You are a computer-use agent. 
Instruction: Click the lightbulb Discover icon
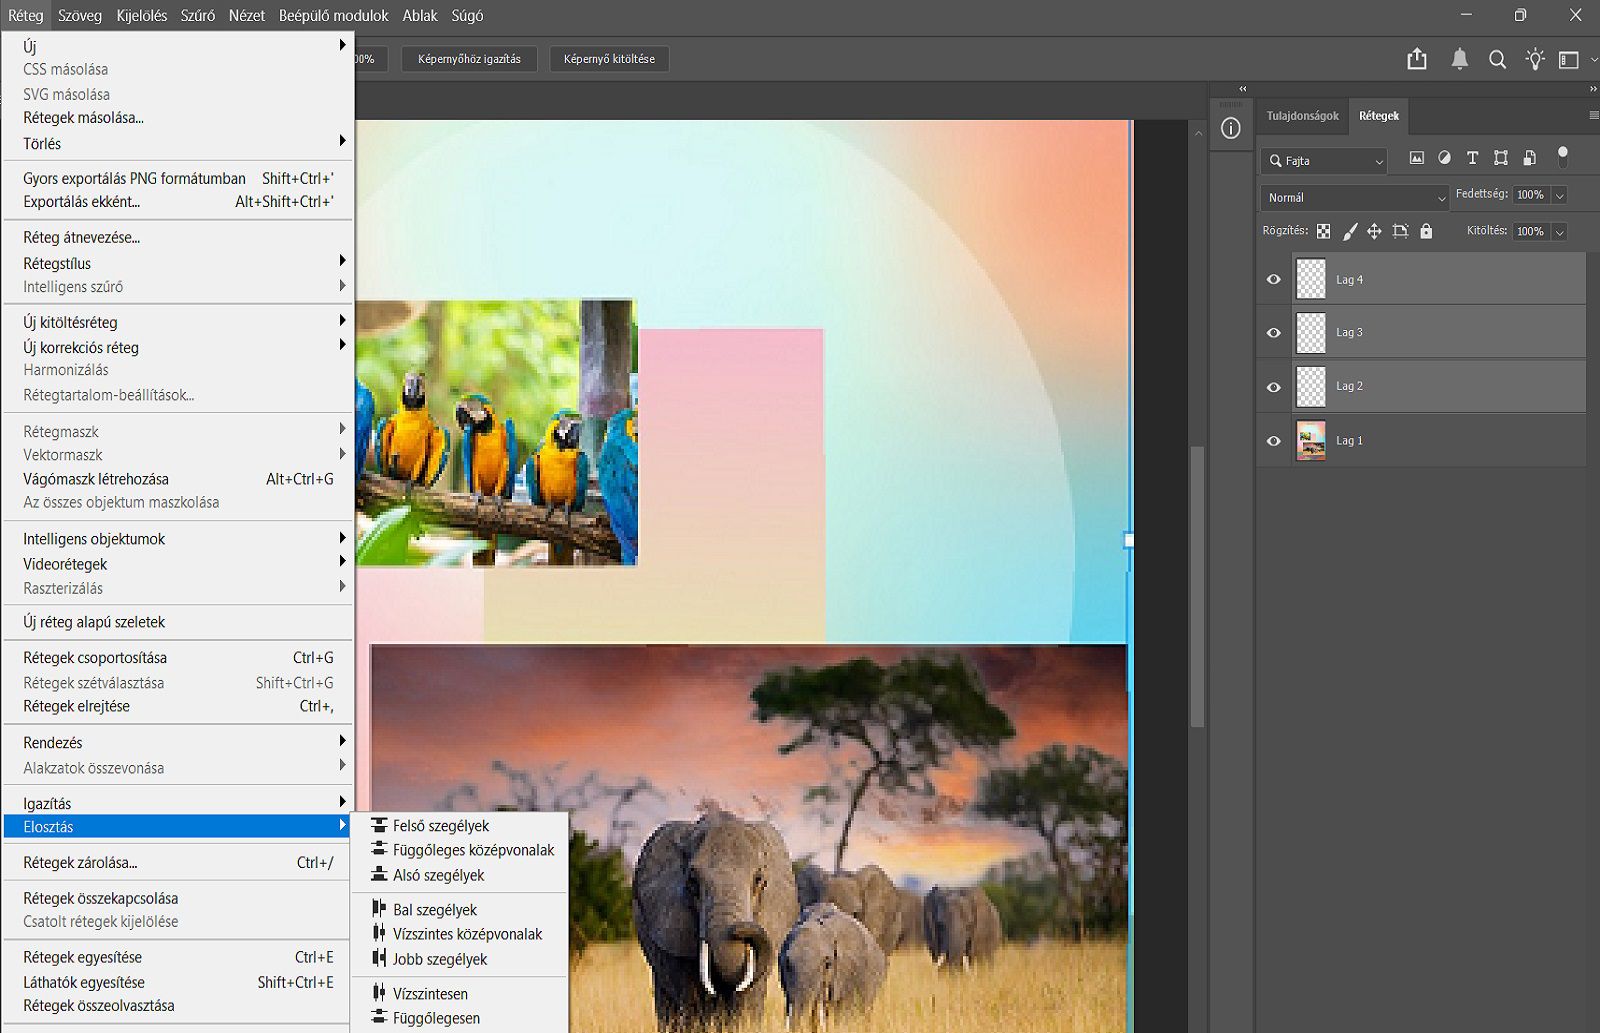pyautogui.click(x=1534, y=59)
